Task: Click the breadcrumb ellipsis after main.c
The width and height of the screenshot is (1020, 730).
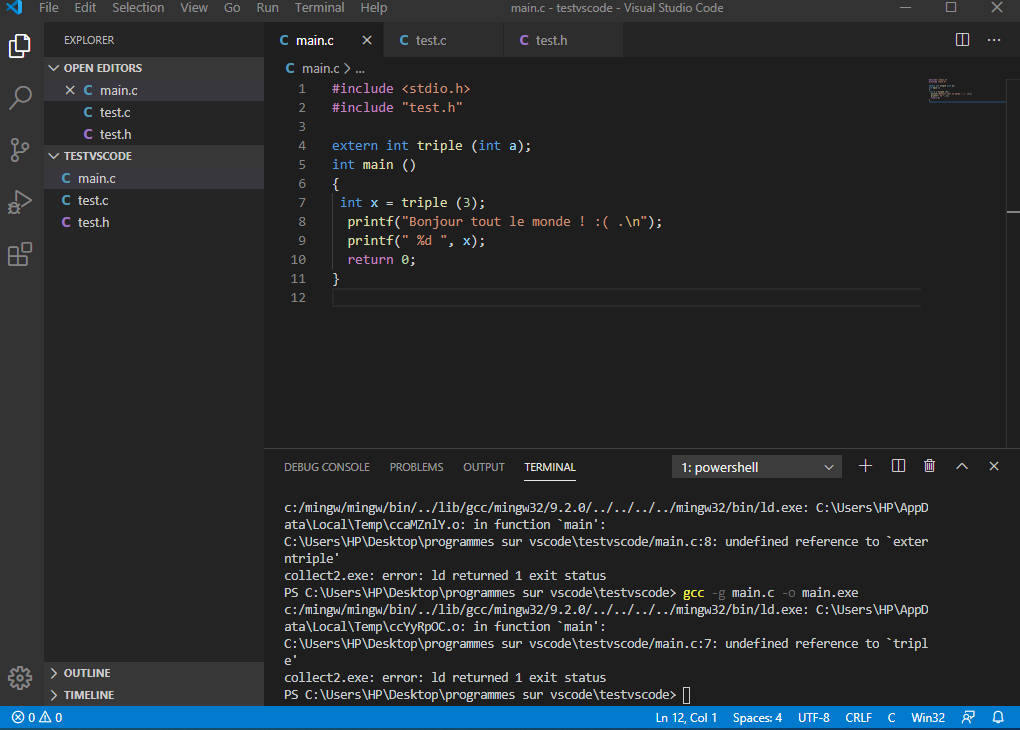Action: (x=360, y=69)
